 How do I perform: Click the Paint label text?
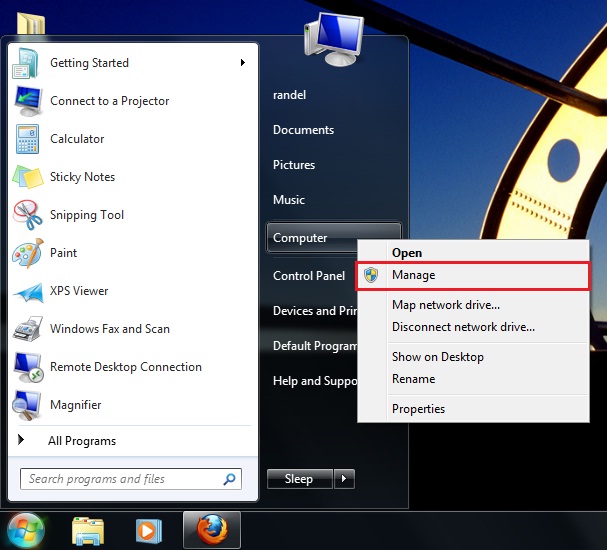tap(63, 253)
